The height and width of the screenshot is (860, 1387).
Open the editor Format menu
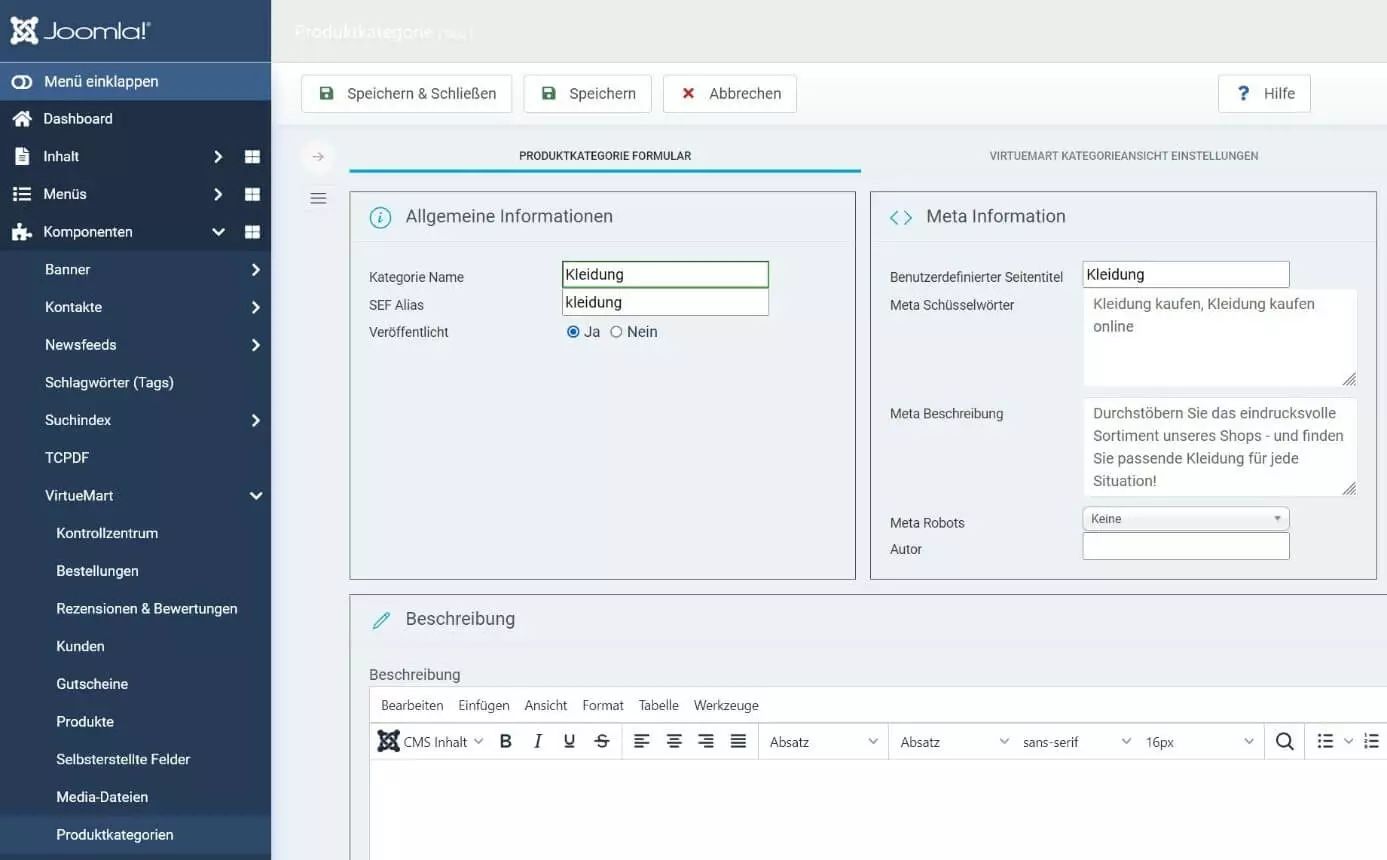(603, 706)
